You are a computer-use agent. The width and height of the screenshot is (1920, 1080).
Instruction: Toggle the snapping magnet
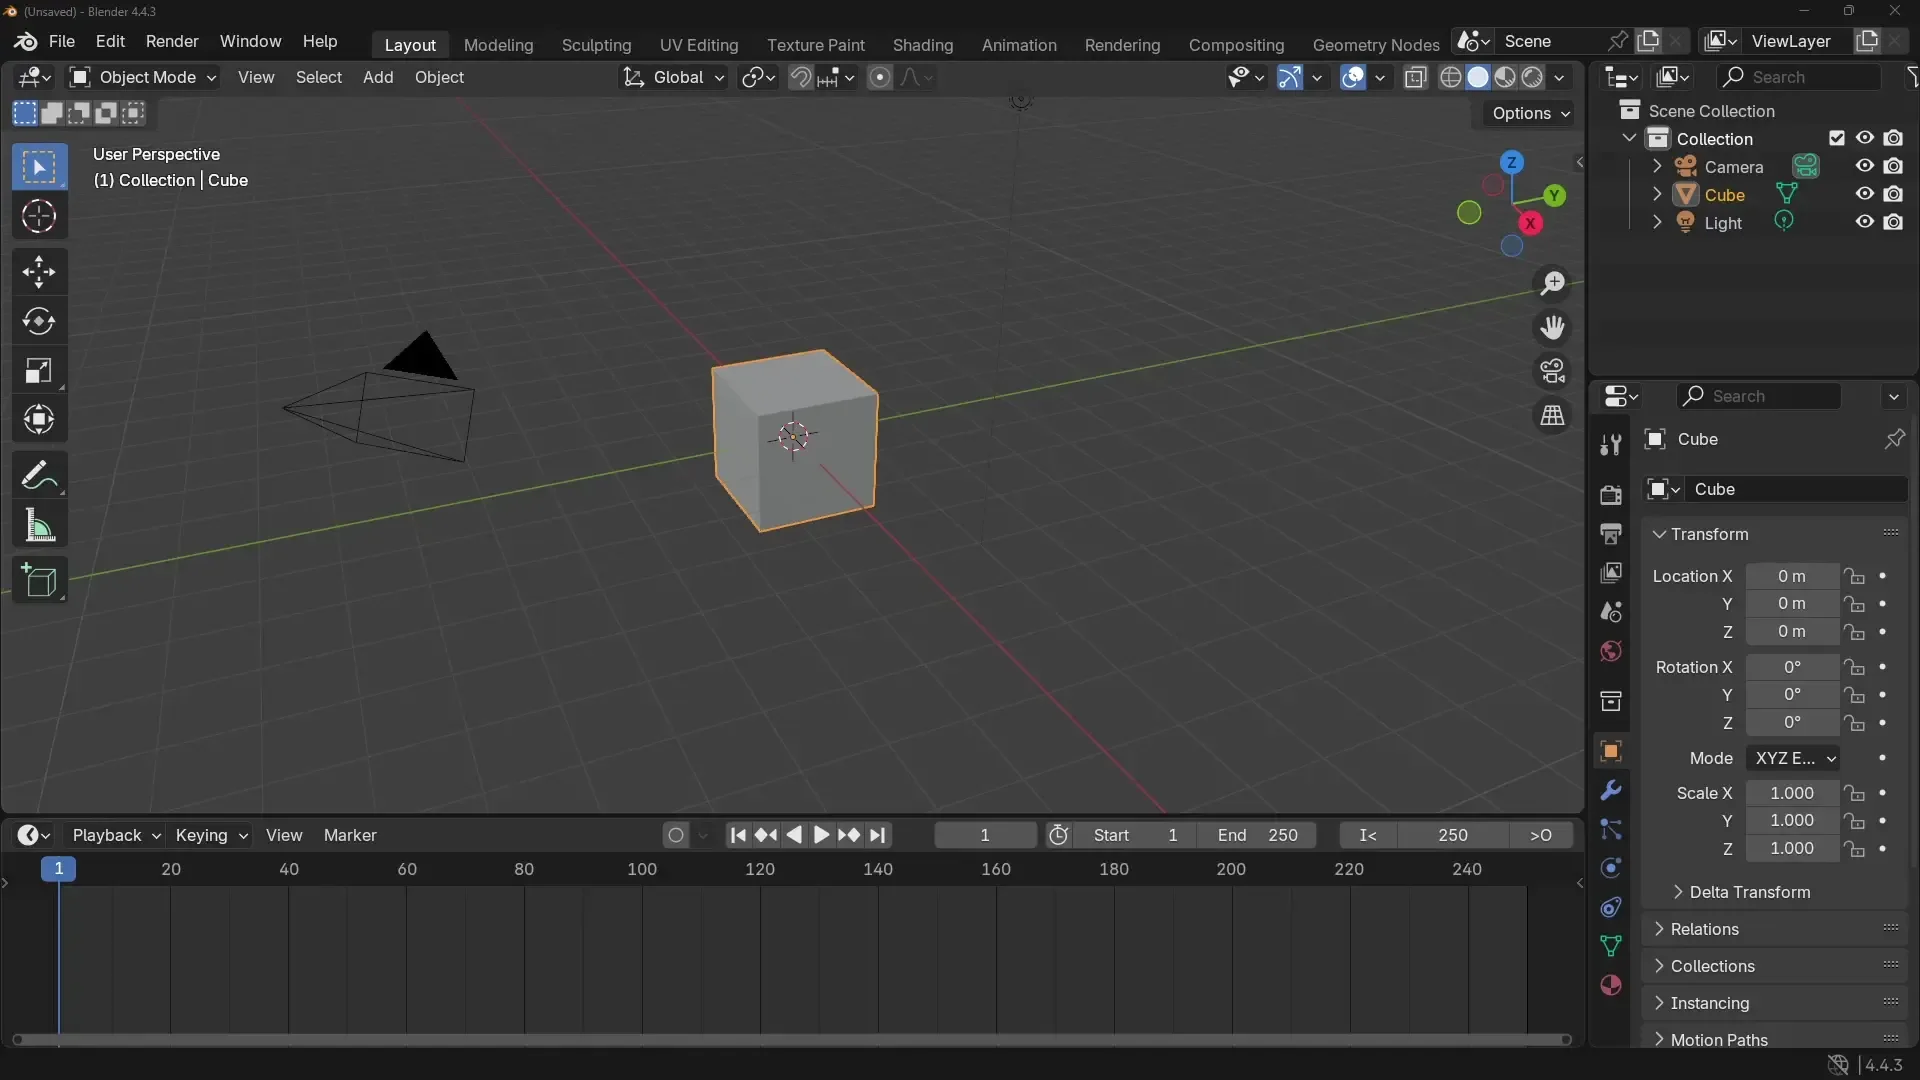click(x=800, y=77)
